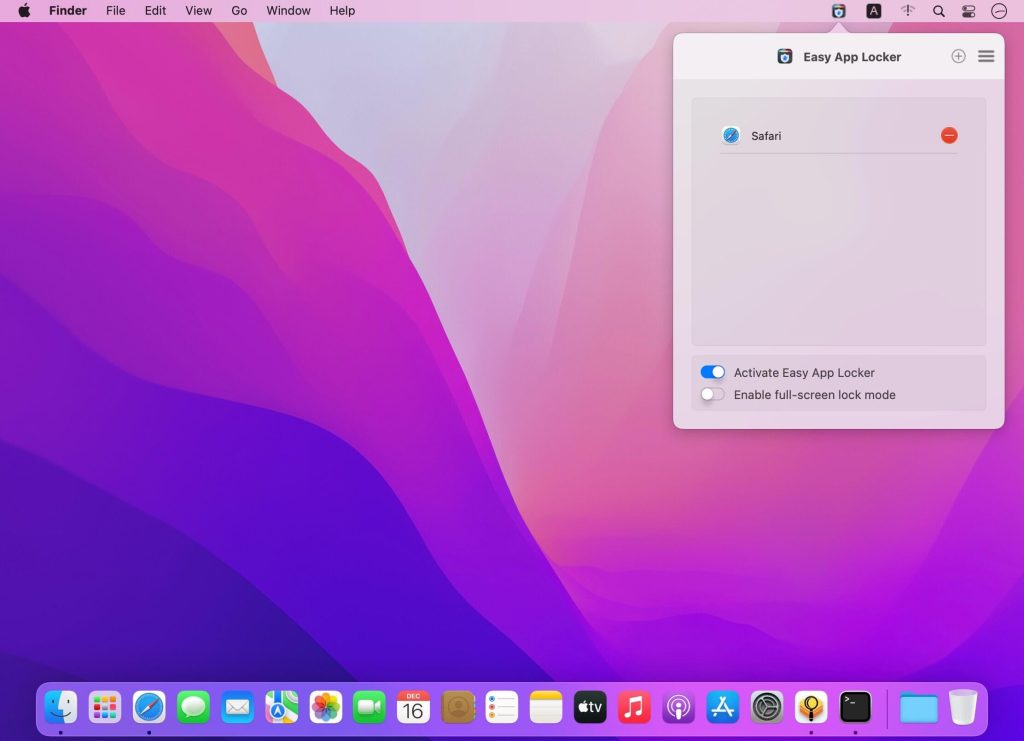Remove Safari from the locked apps list

pos(948,135)
